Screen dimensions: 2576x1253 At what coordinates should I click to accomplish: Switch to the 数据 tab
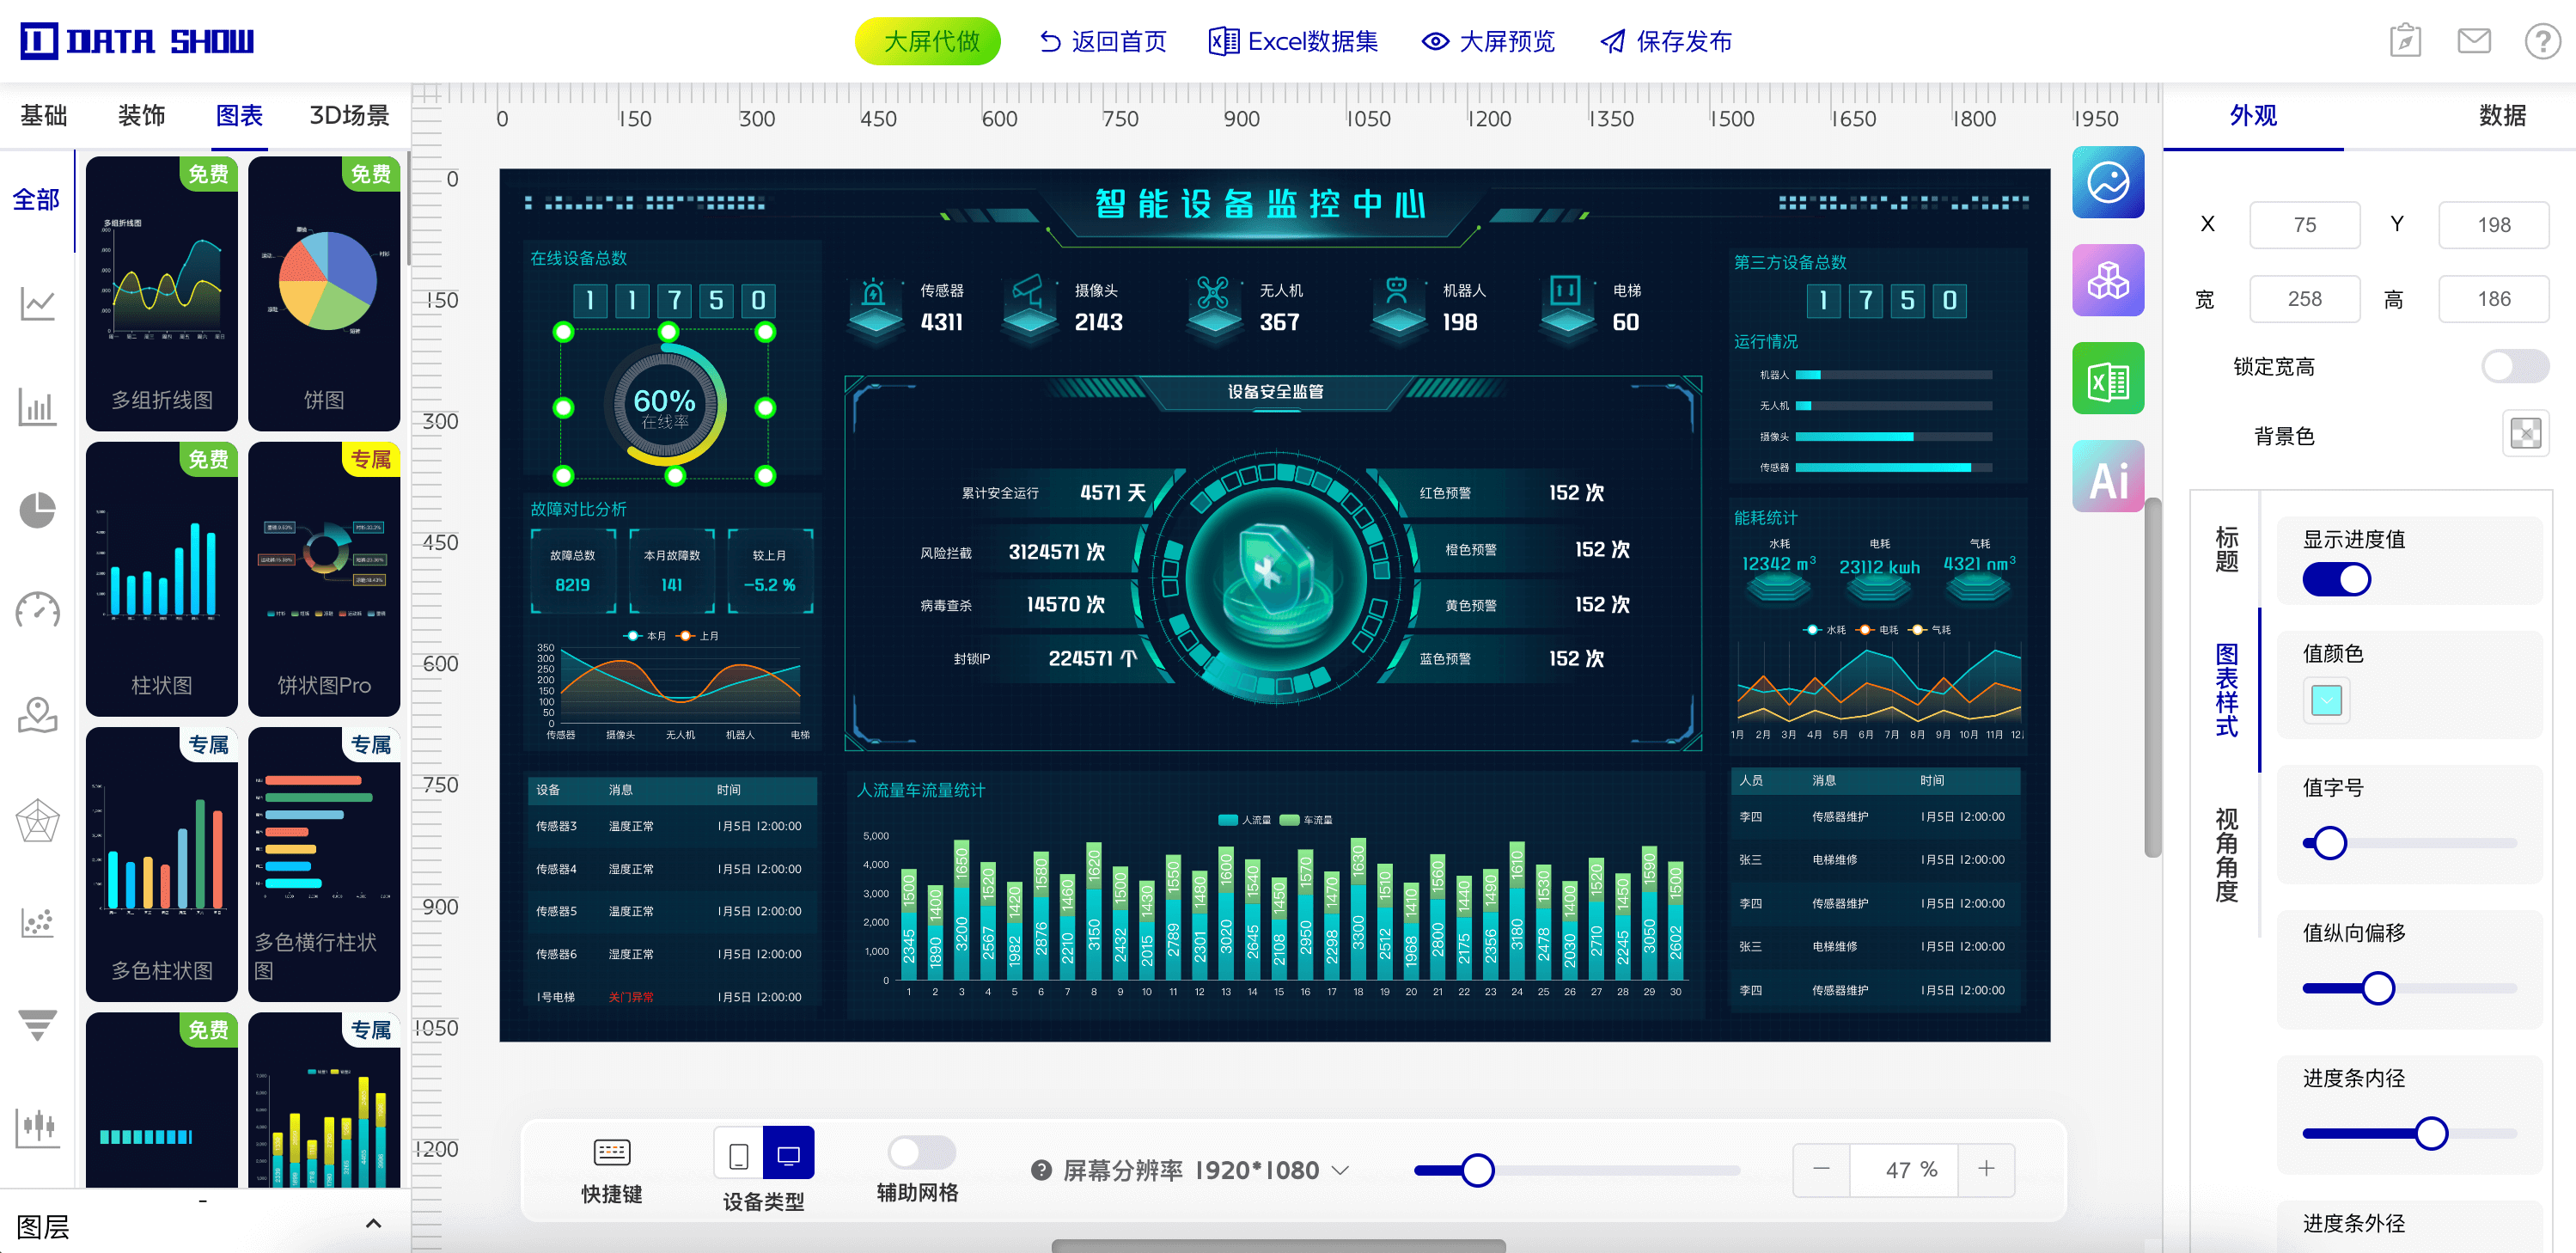[x=2505, y=116]
